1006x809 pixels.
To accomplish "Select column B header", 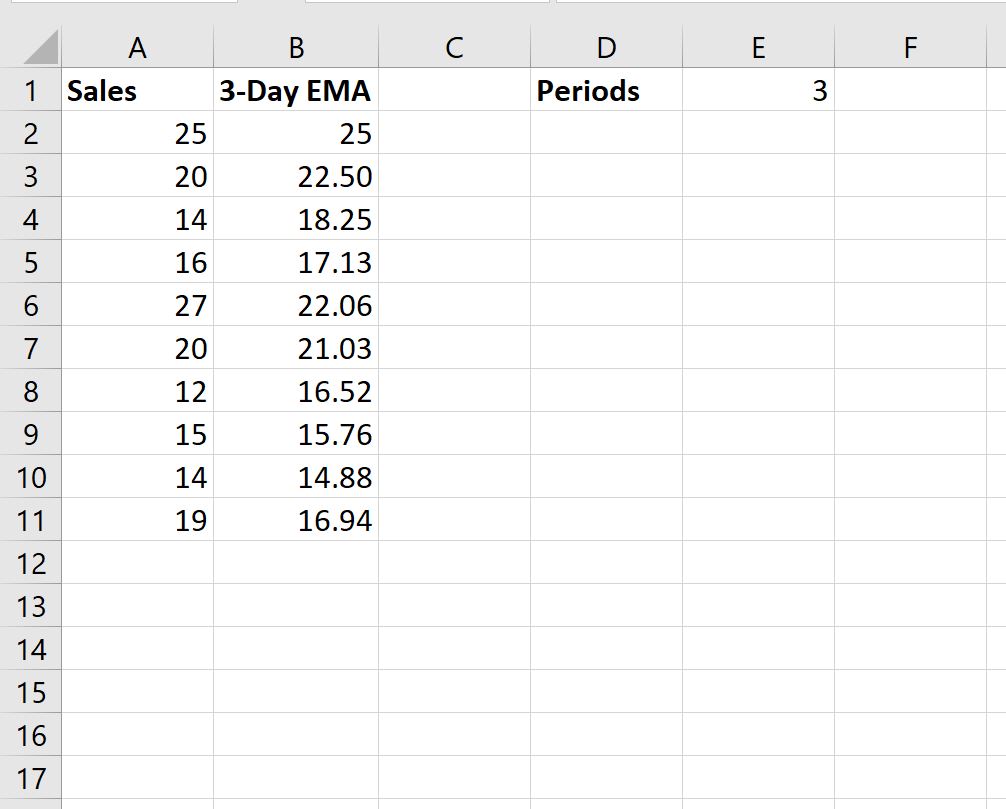I will point(296,46).
